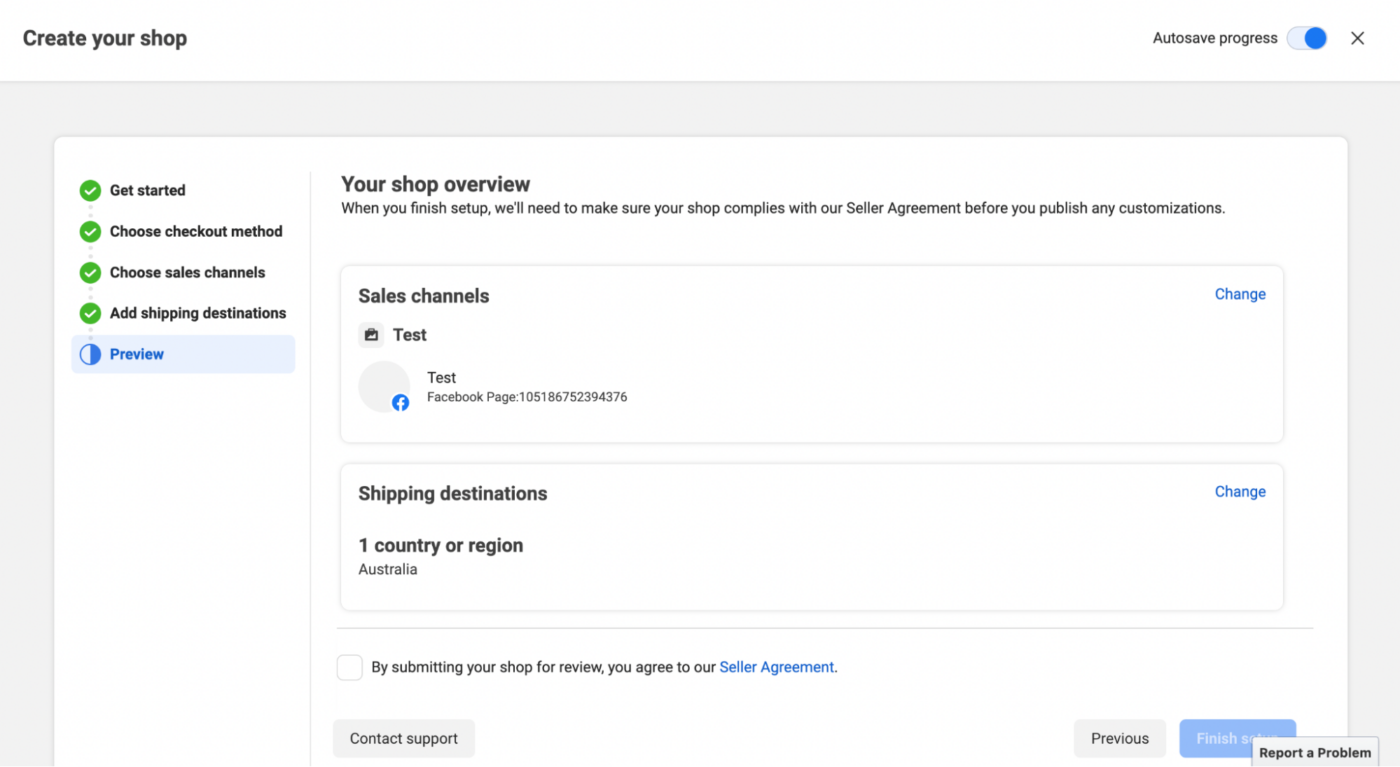Click the green checkmark beside Get started
Screen dimensions: 1400x767
point(90,190)
